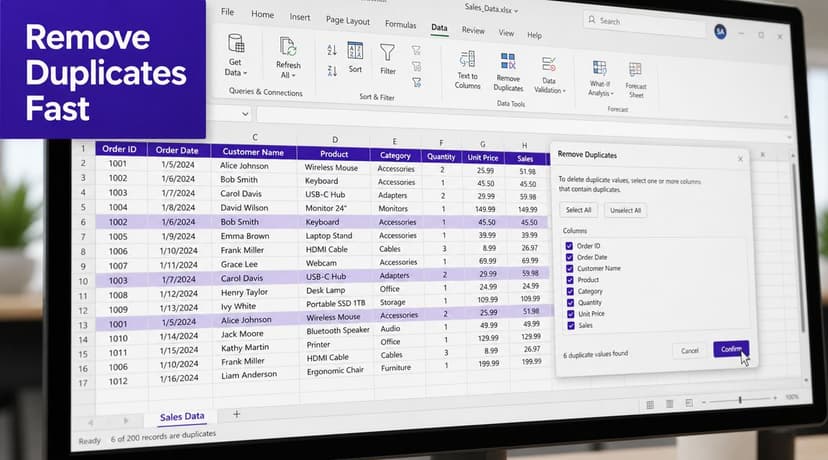Add a new sheet with the plus icon
Viewport: 828px width, 460px height.
(237, 414)
